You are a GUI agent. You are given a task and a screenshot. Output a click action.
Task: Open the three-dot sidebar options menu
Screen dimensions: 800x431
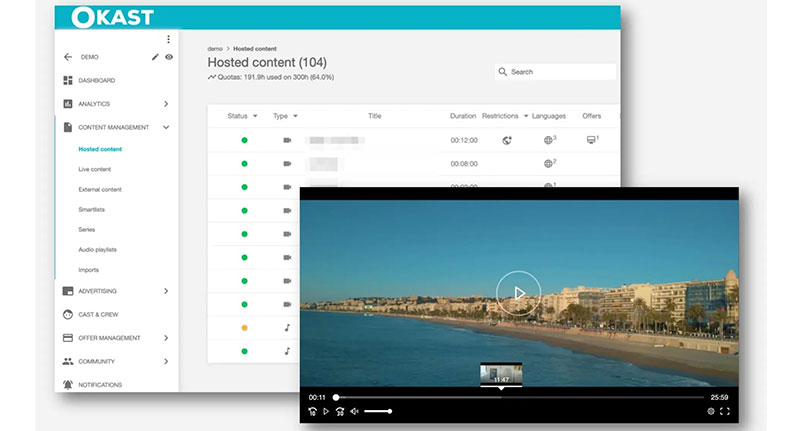click(168, 39)
